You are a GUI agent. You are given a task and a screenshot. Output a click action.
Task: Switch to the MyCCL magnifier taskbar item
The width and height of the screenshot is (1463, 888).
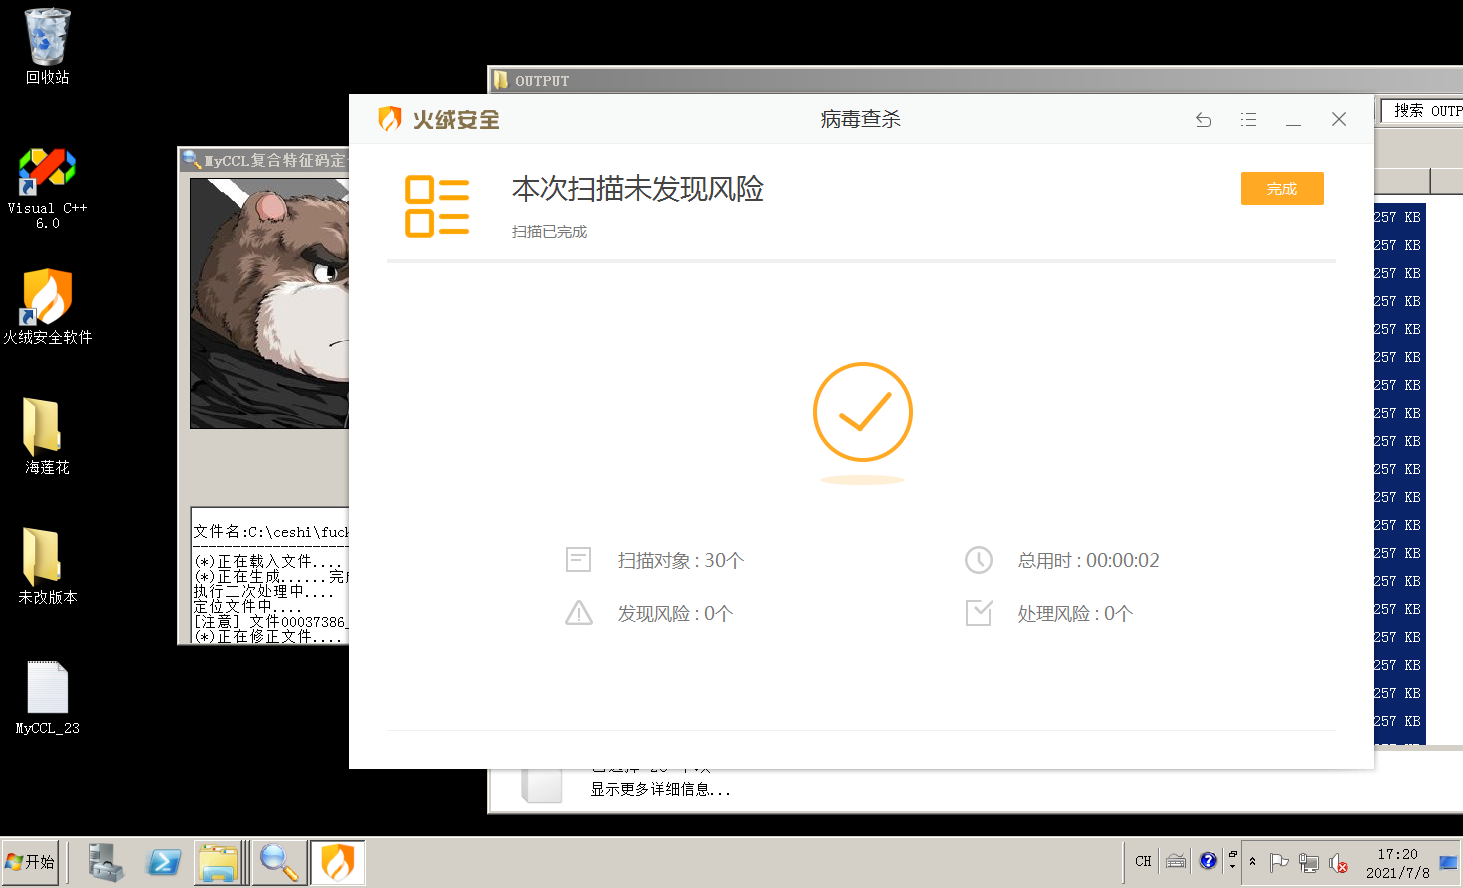[x=279, y=862]
